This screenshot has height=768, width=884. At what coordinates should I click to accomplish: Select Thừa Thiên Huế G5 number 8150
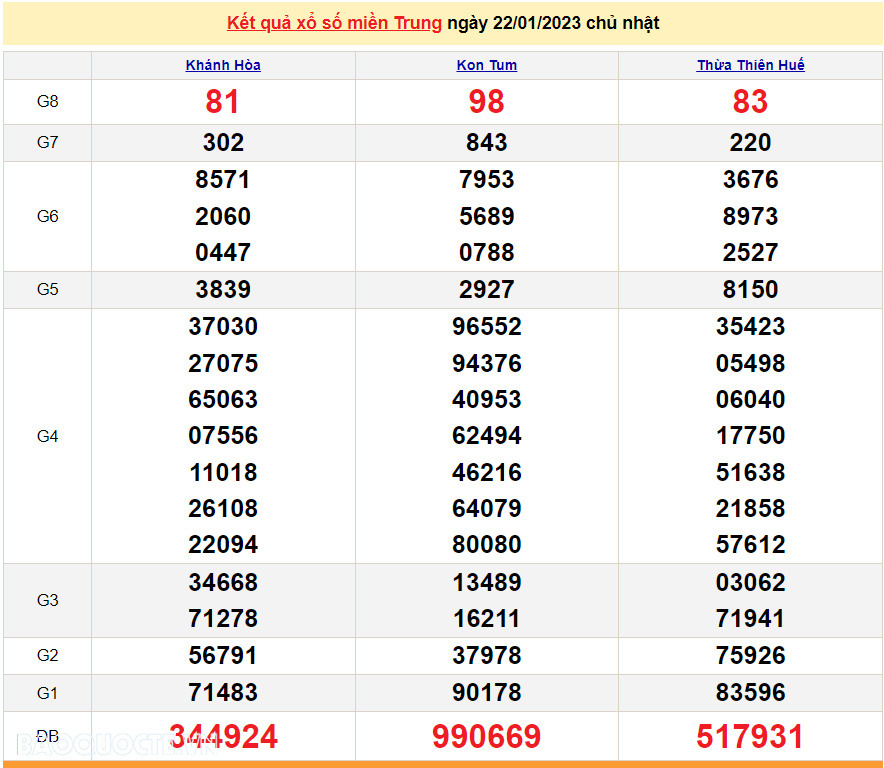(750, 290)
